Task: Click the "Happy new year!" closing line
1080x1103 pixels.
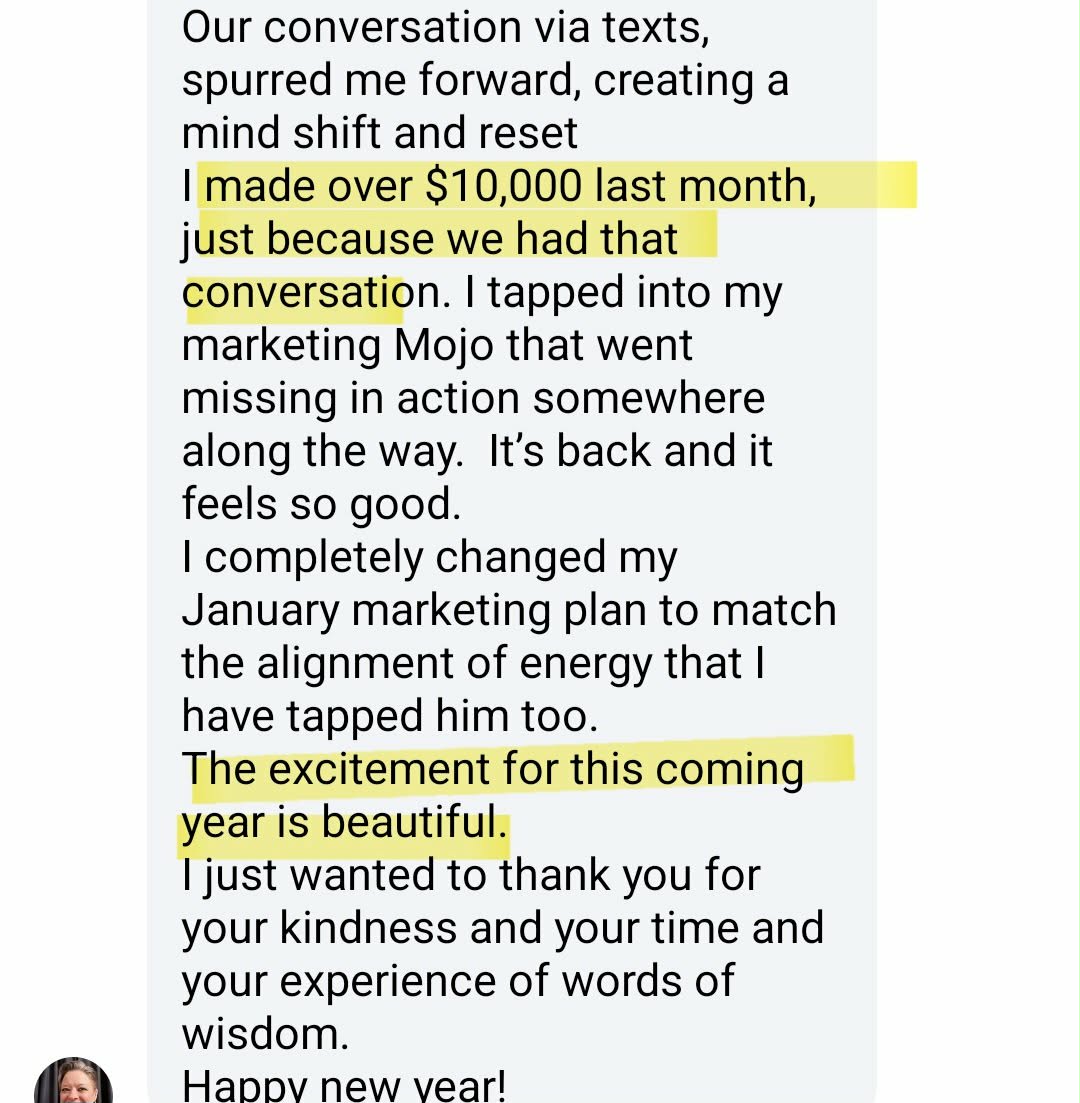Action: pos(344,1085)
